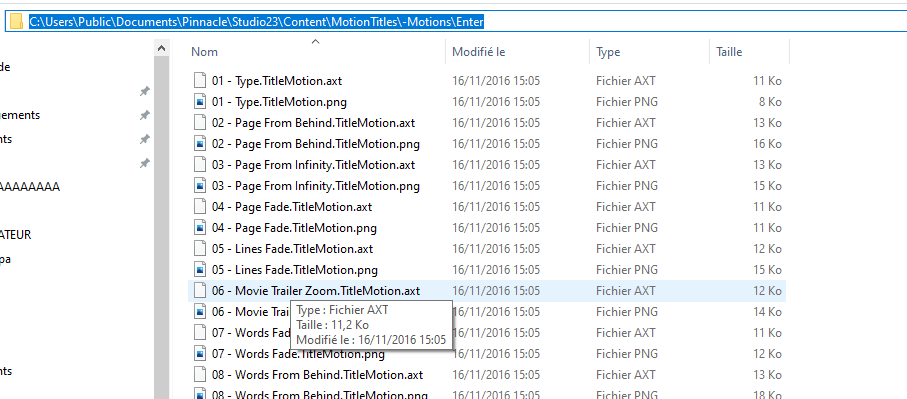Sort files by the Nom column header
This screenshot has width=907, height=399.
coord(204,51)
